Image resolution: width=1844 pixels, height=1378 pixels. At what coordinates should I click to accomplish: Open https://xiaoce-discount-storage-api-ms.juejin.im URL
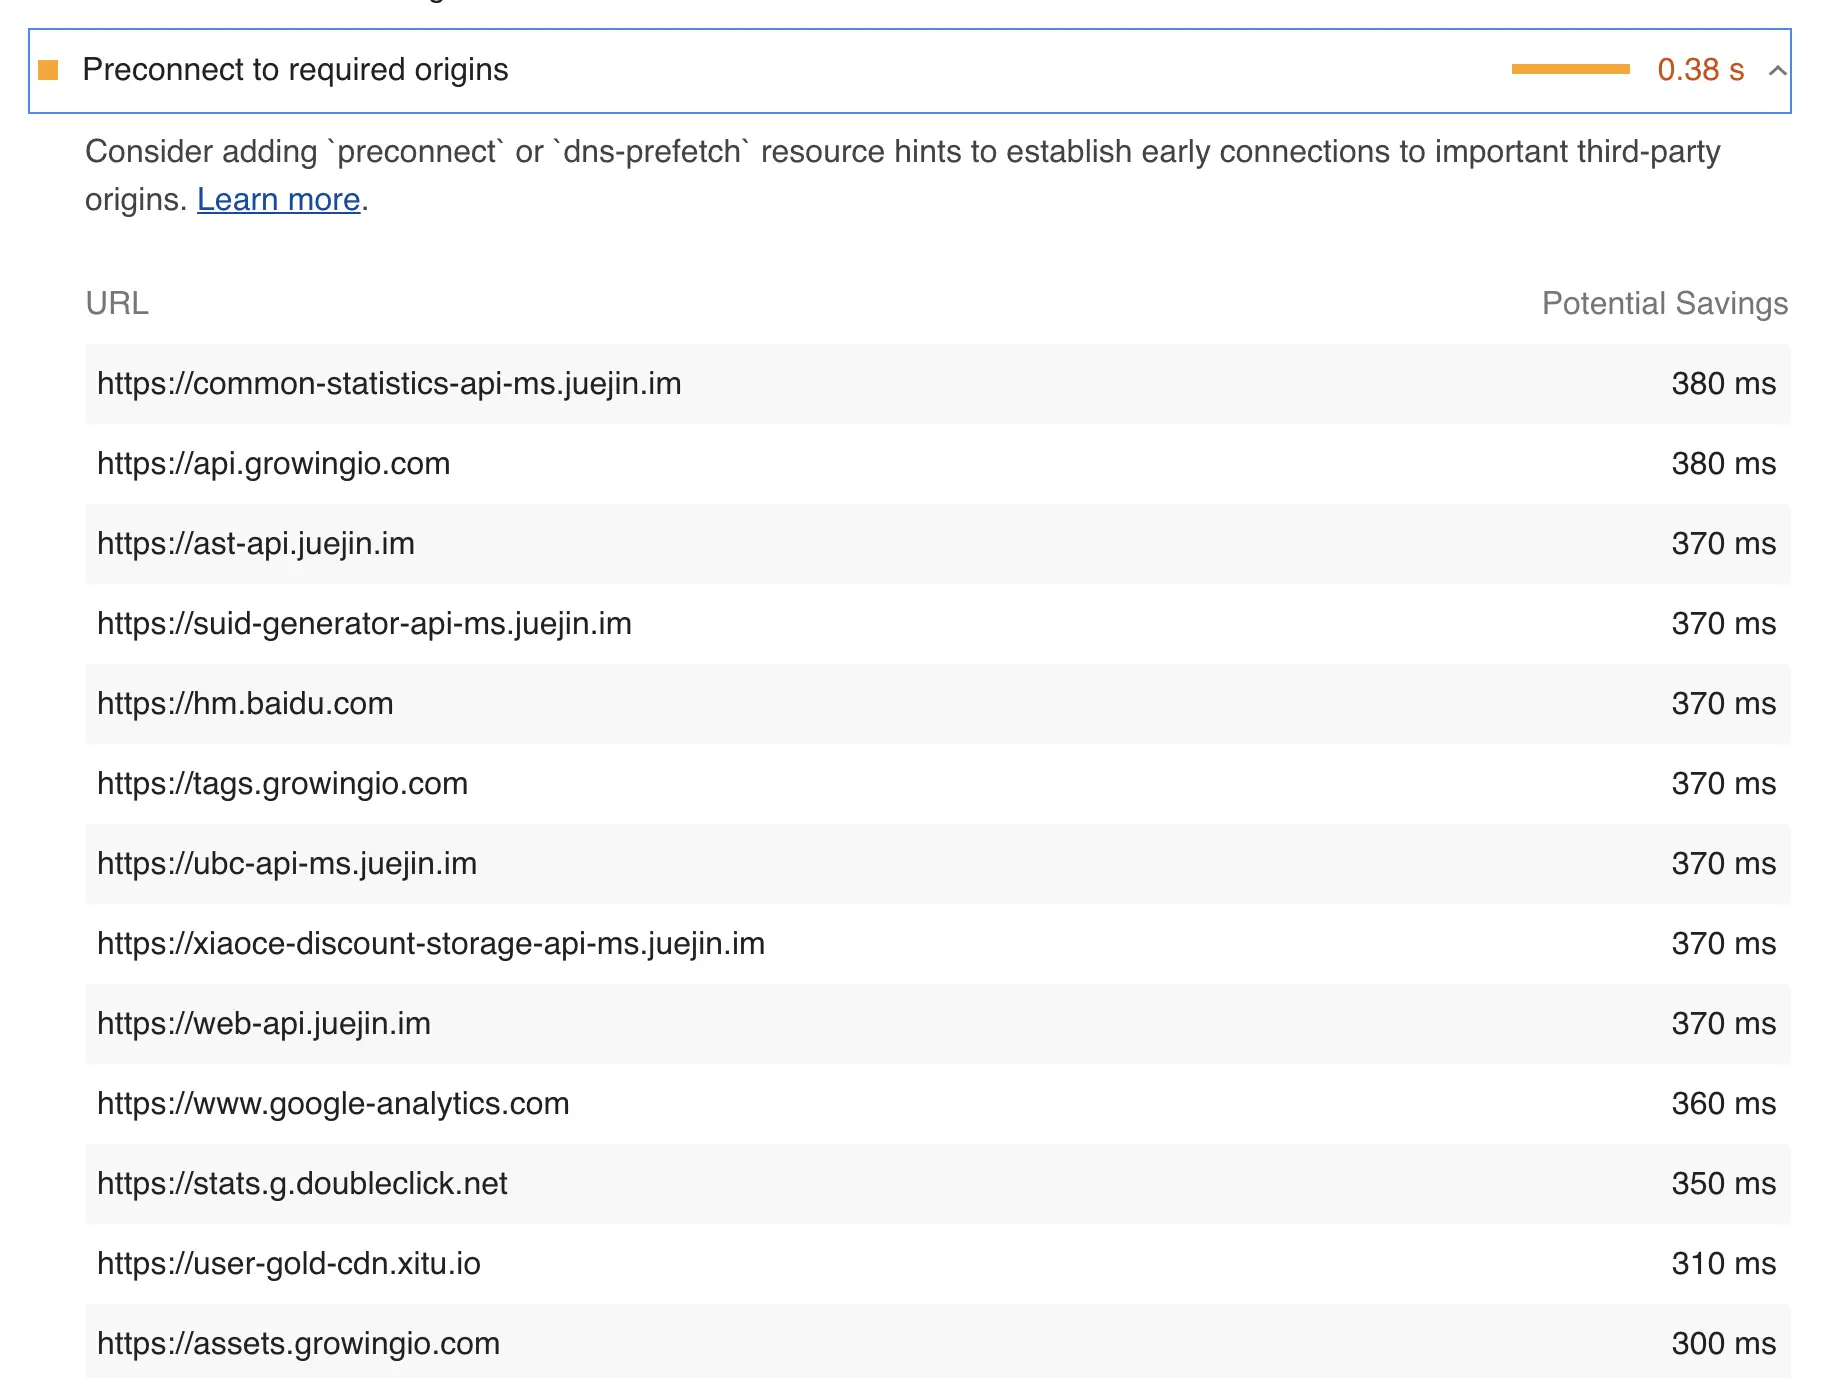[431, 944]
